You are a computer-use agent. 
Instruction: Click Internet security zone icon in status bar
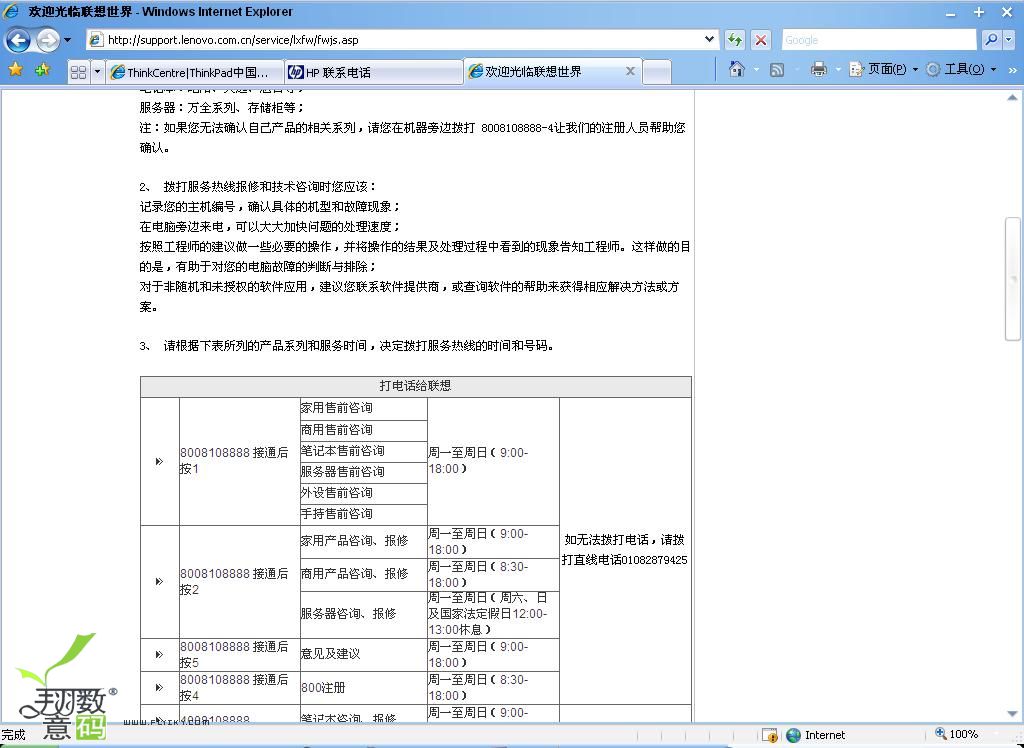793,735
